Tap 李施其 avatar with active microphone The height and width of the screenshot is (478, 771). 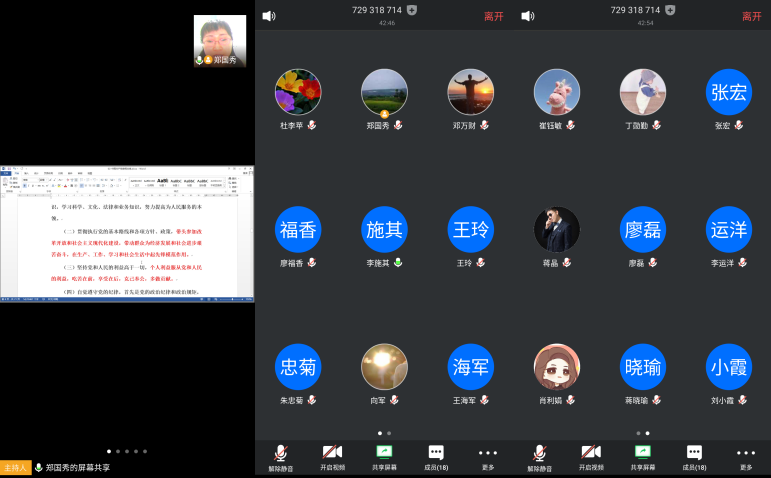coord(384,230)
